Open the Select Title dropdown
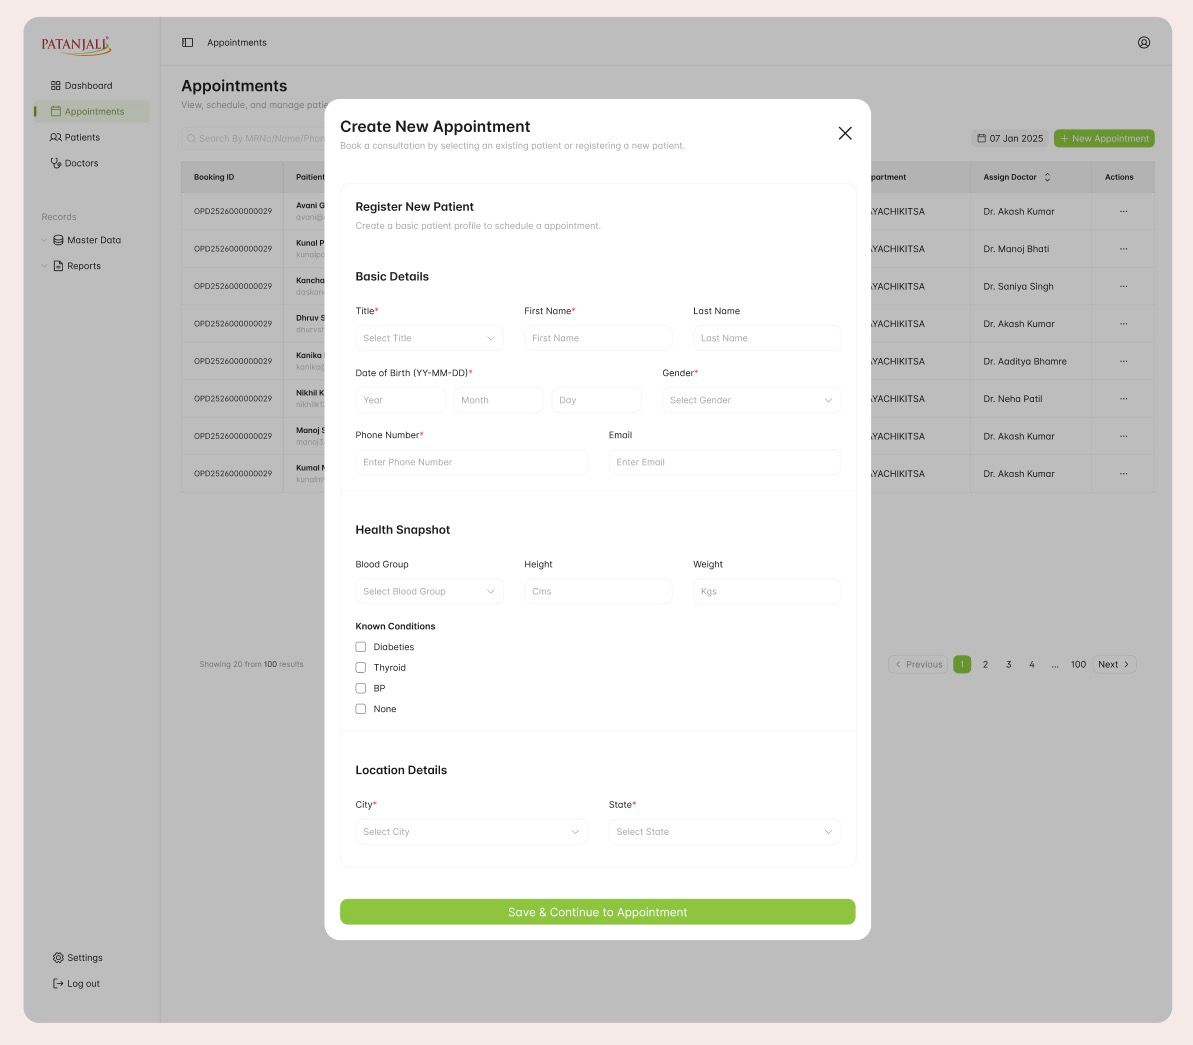1193x1045 pixels. click(x=429, y=338)
